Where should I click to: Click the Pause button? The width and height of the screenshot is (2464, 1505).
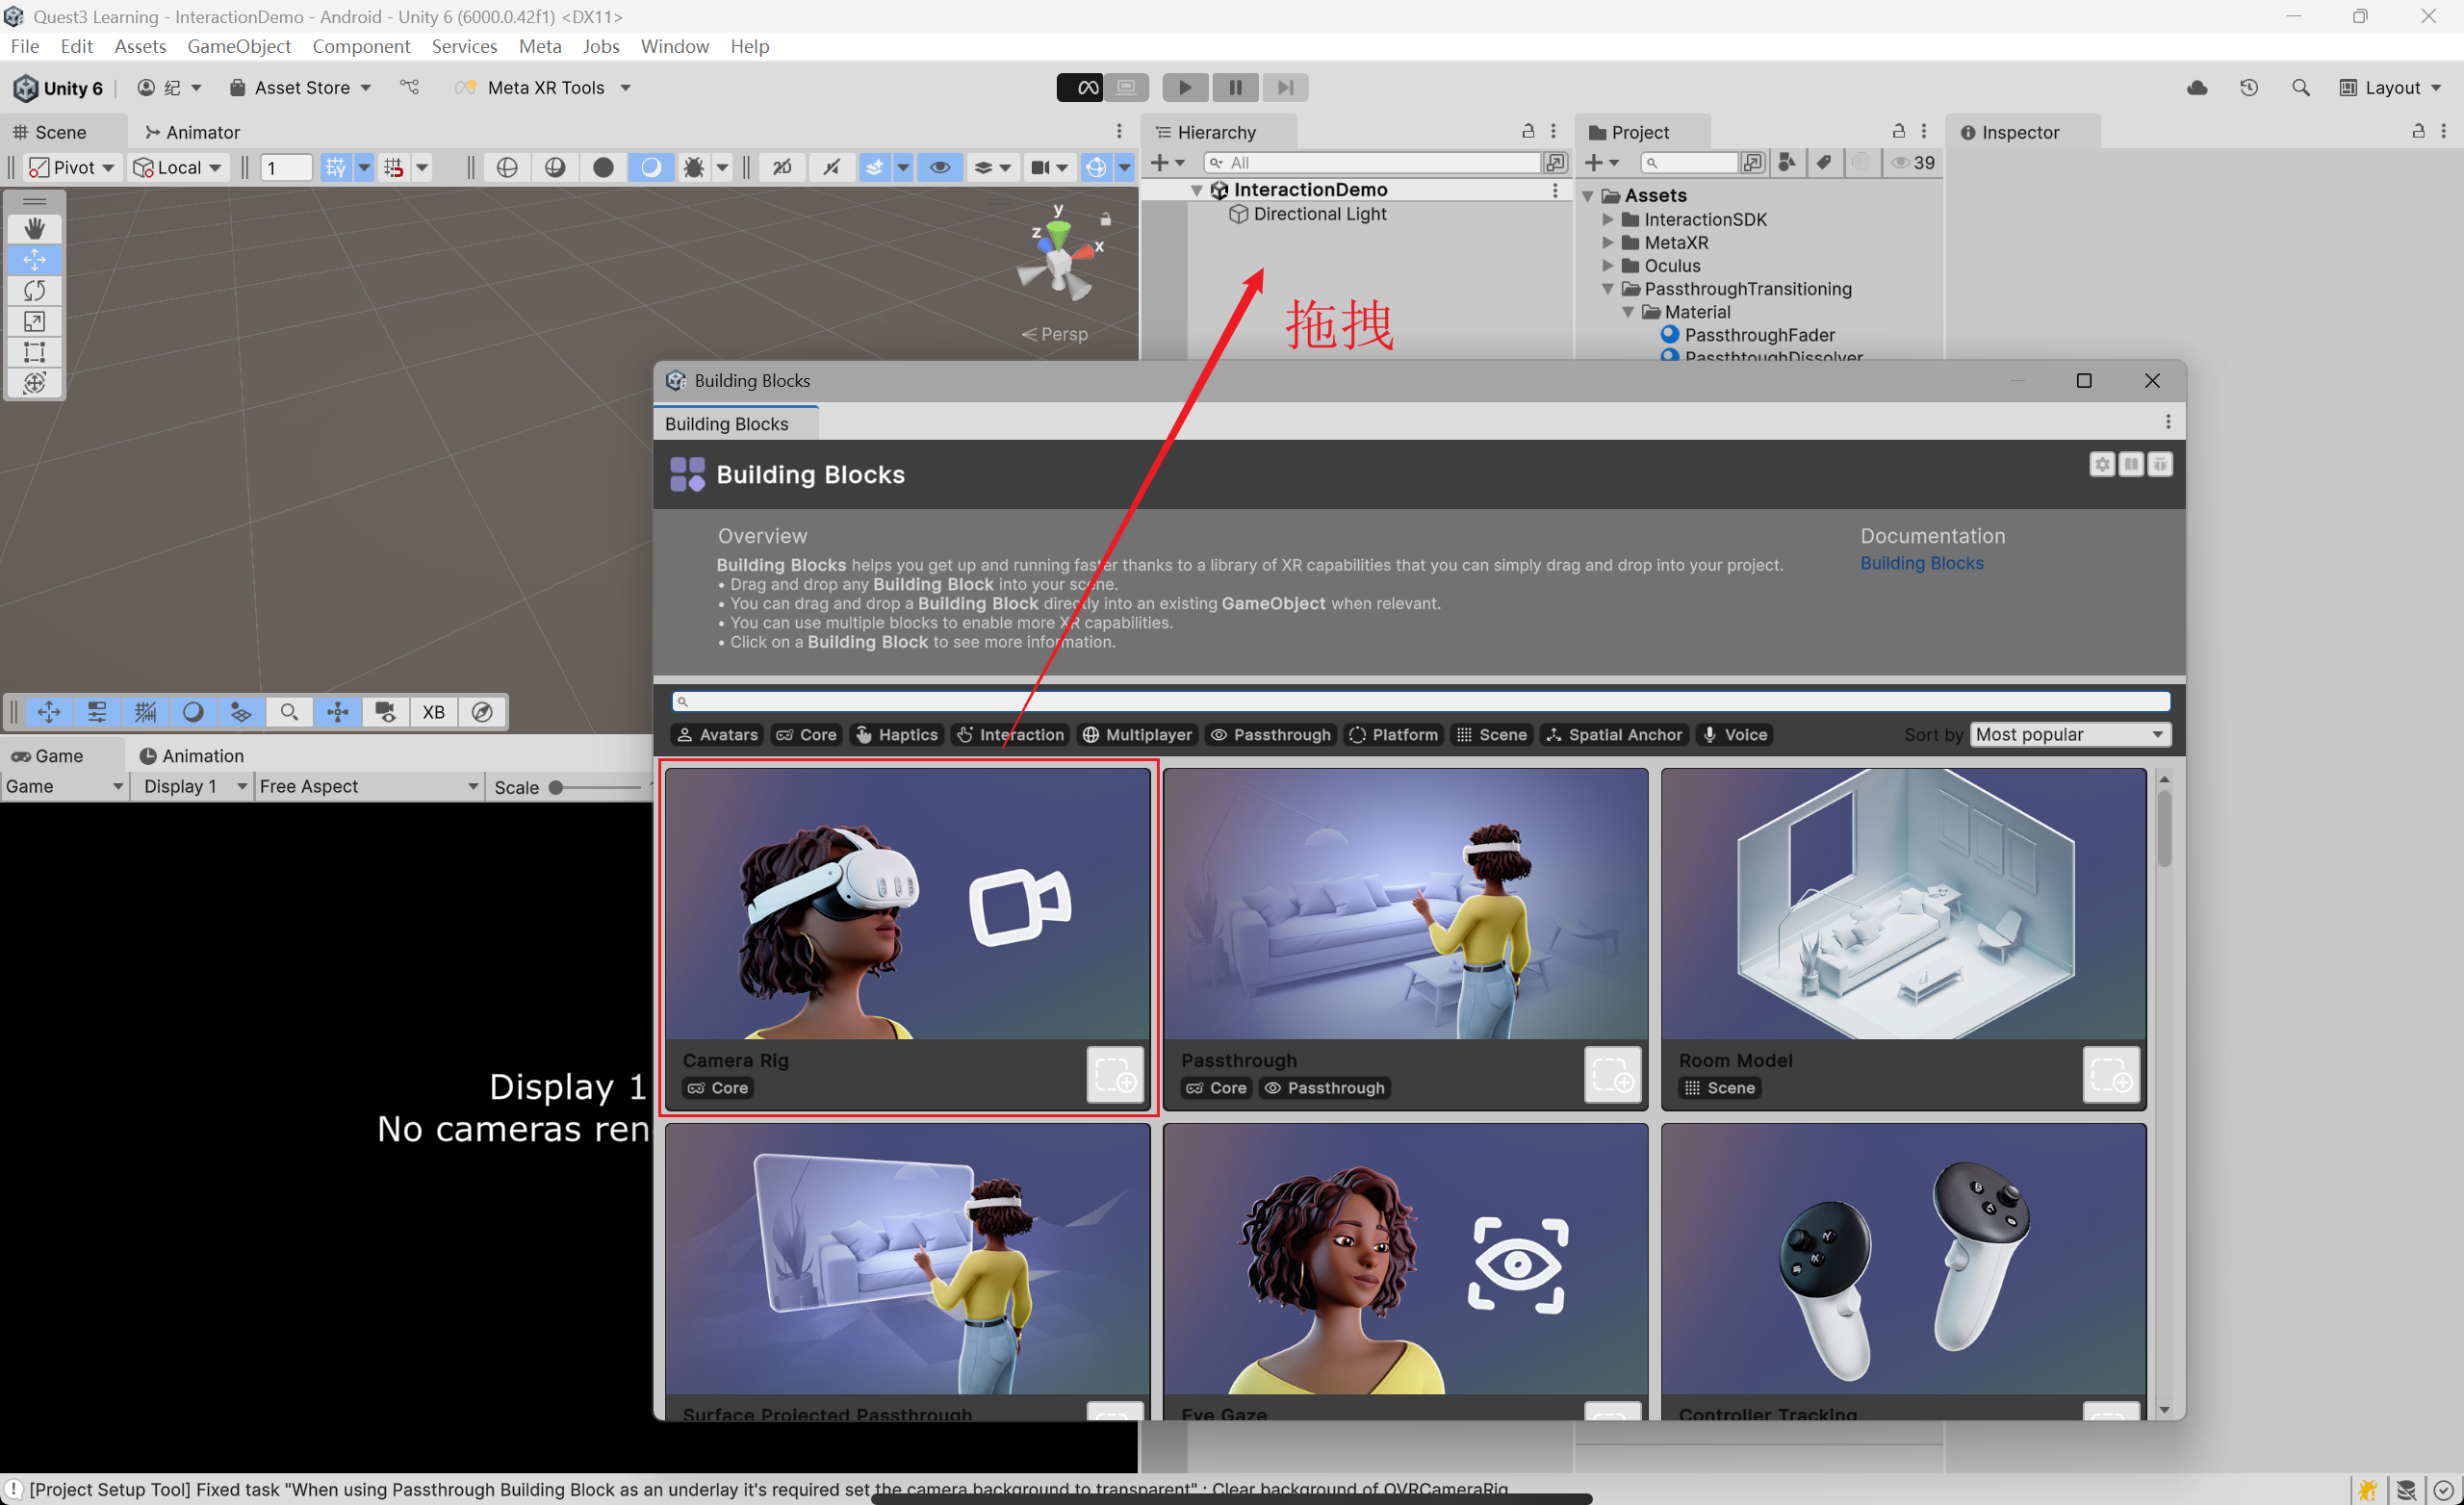tap(1235, 88)
